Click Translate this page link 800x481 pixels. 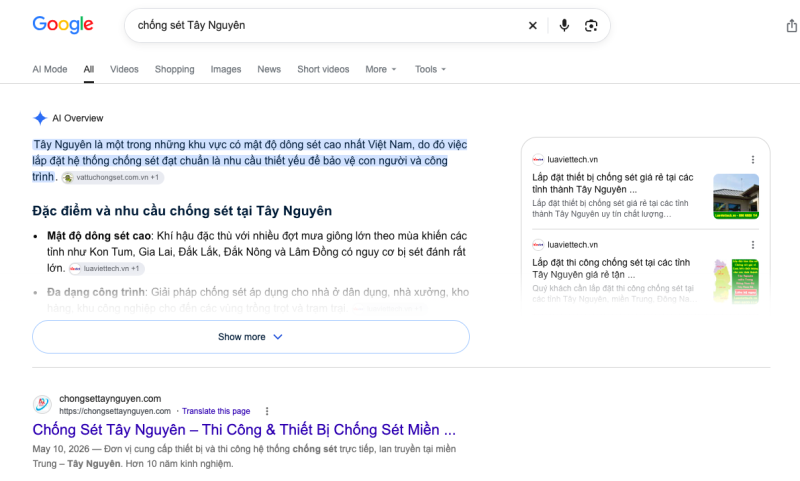(216, 411)
